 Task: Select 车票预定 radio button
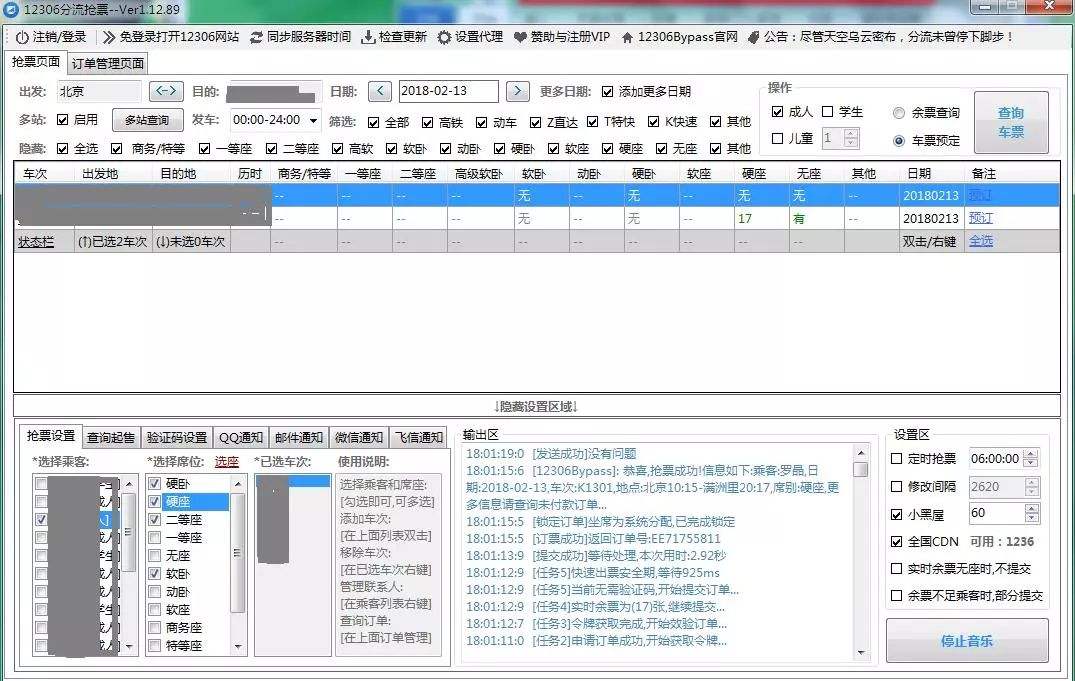pyautogui.click(x=899, y=141)
